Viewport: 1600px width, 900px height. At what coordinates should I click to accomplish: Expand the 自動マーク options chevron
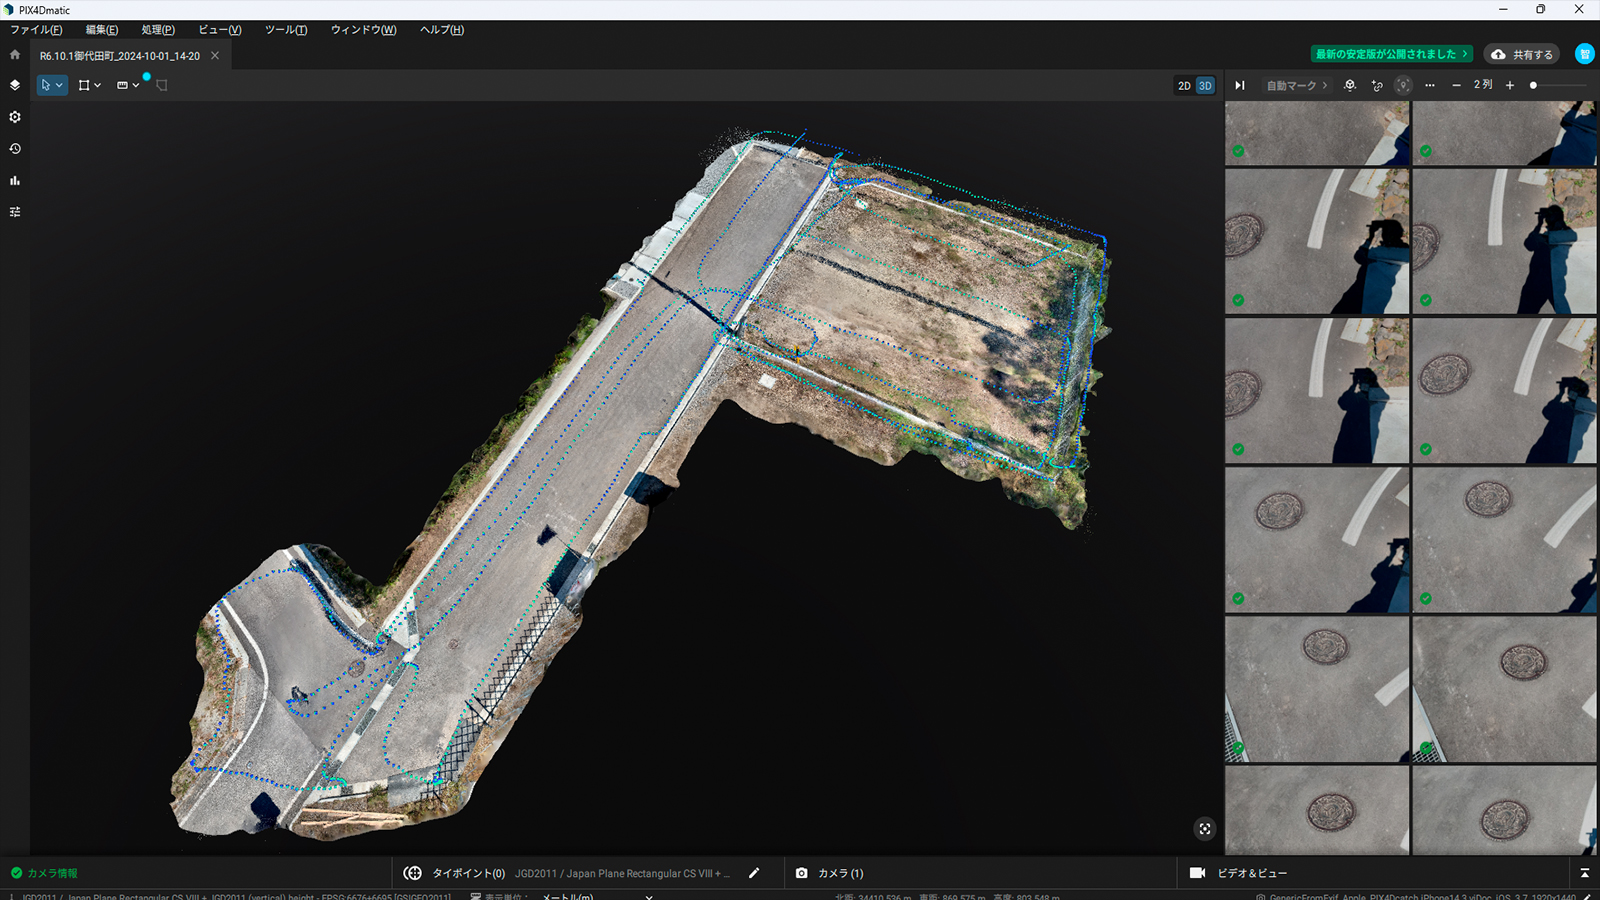pos(1325,85)
